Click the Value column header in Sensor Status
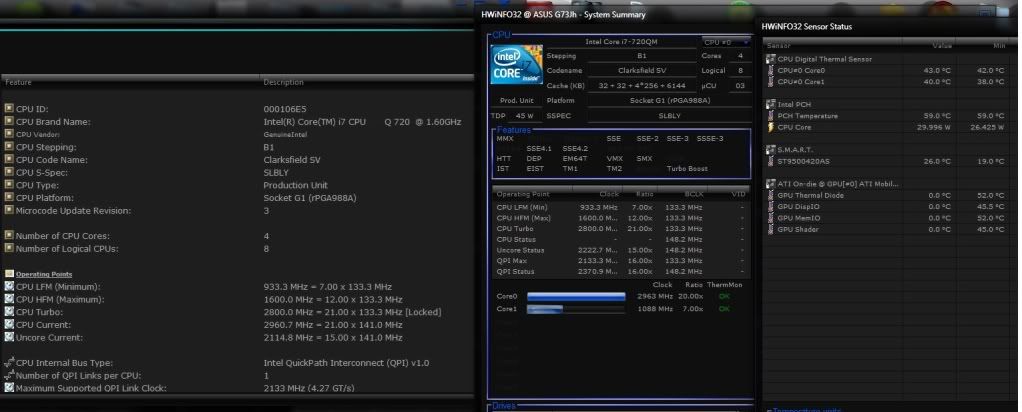 coord(931,46)
